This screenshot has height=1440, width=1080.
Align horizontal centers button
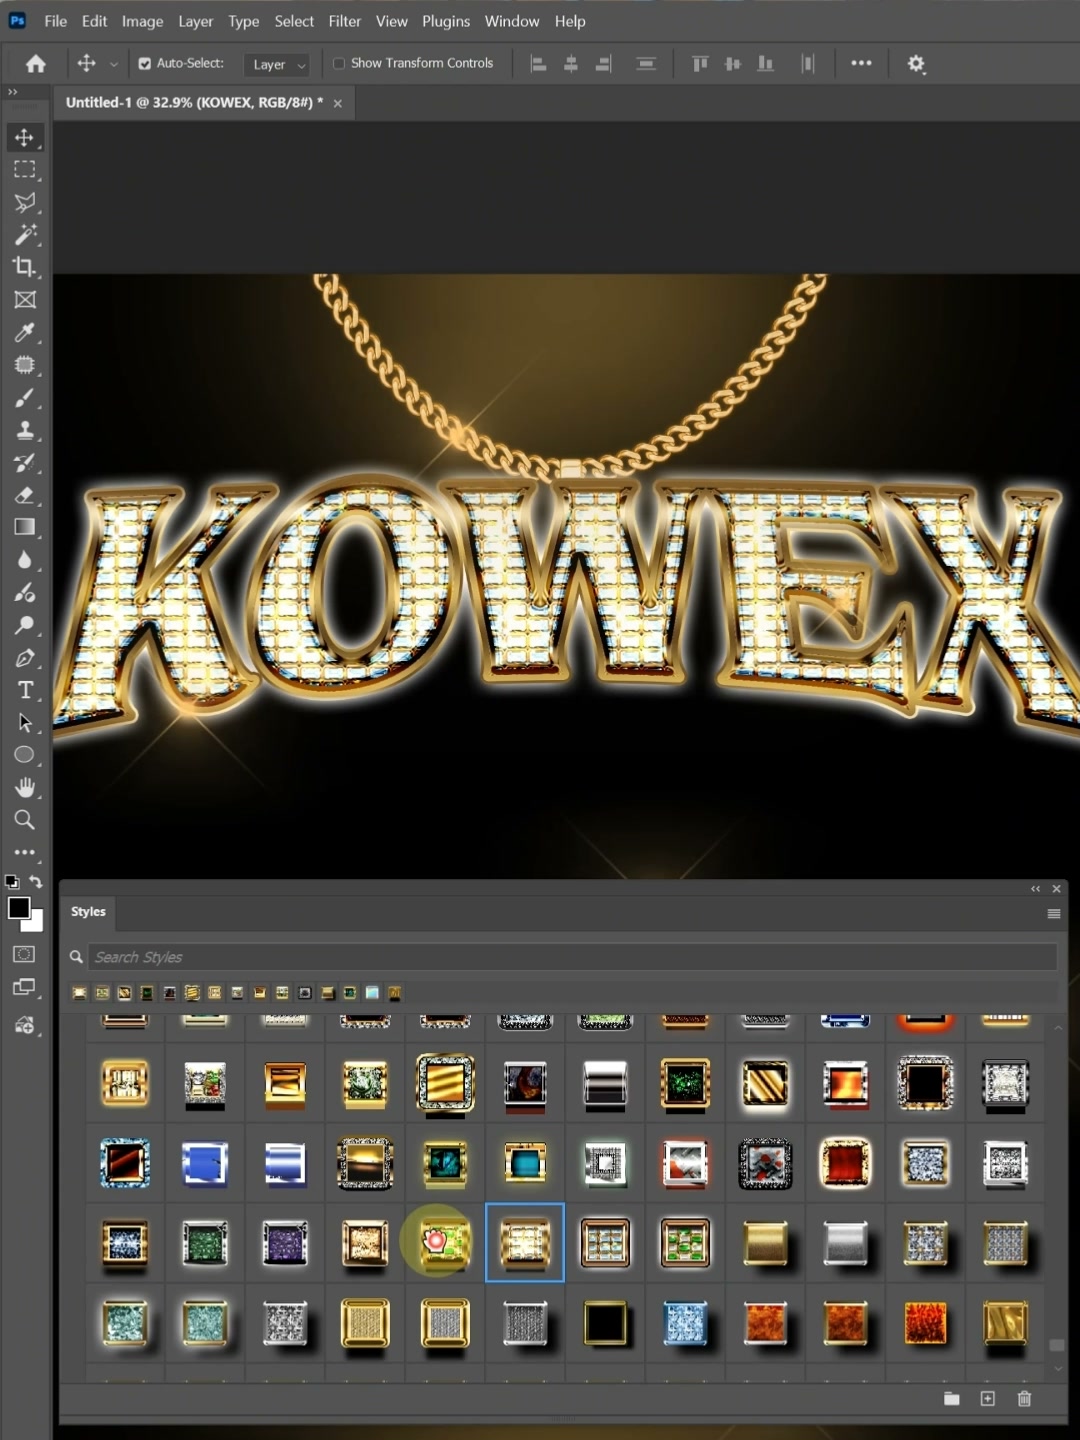[571, 64]
